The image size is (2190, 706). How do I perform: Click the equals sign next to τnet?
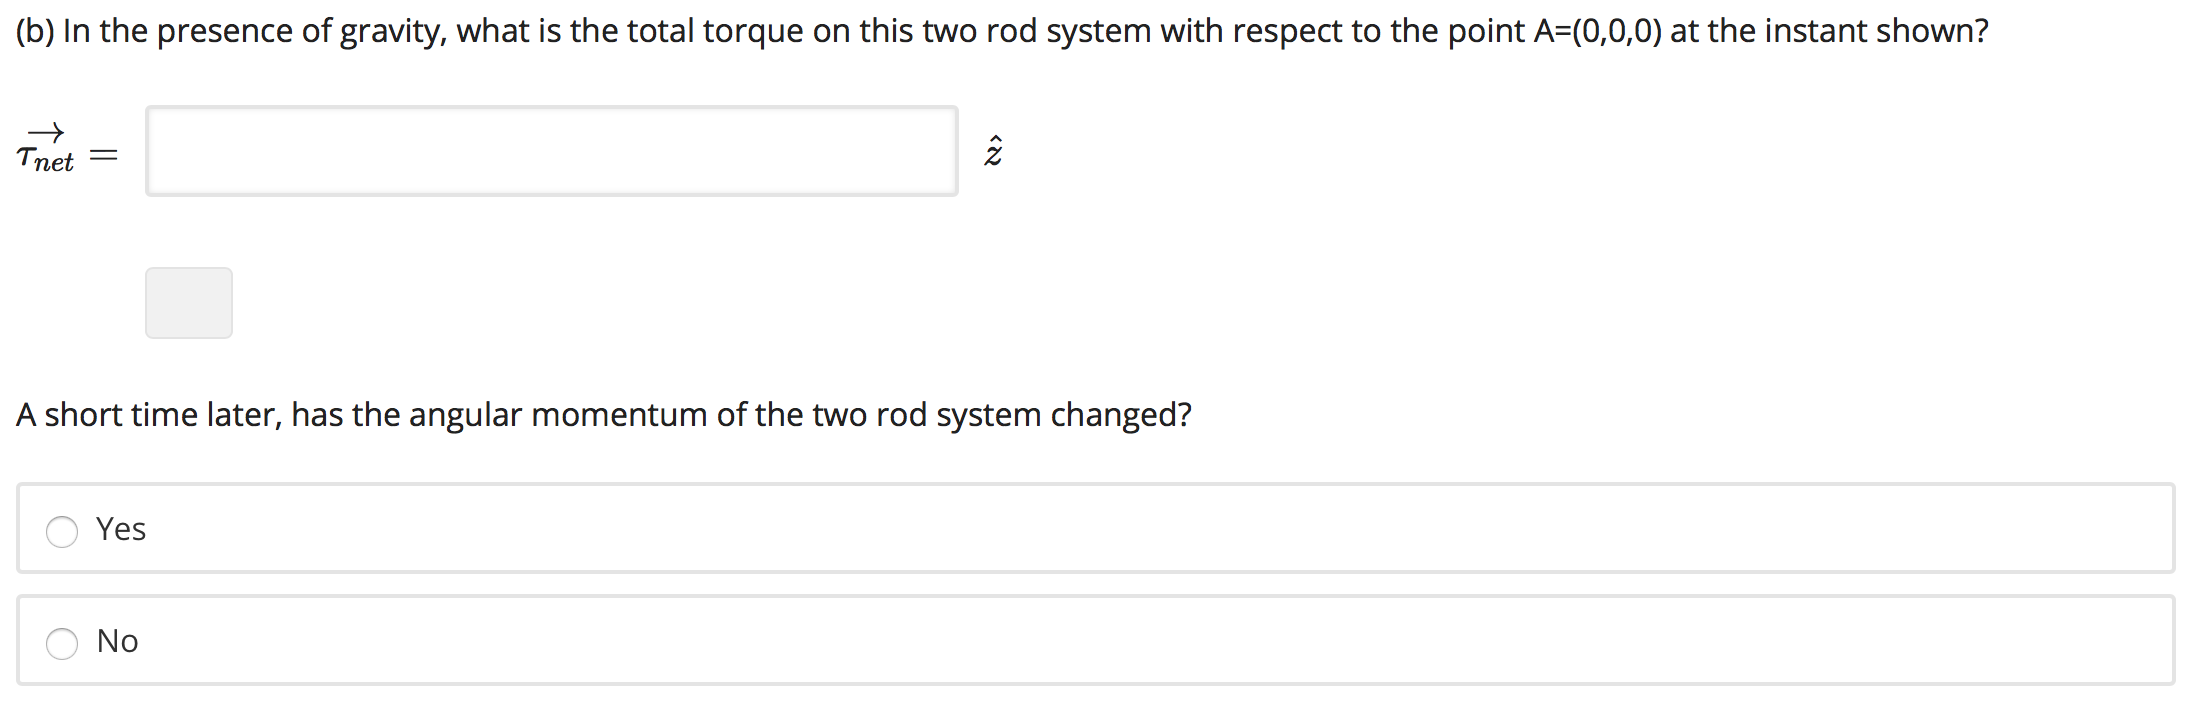click(x=103, y=152)
